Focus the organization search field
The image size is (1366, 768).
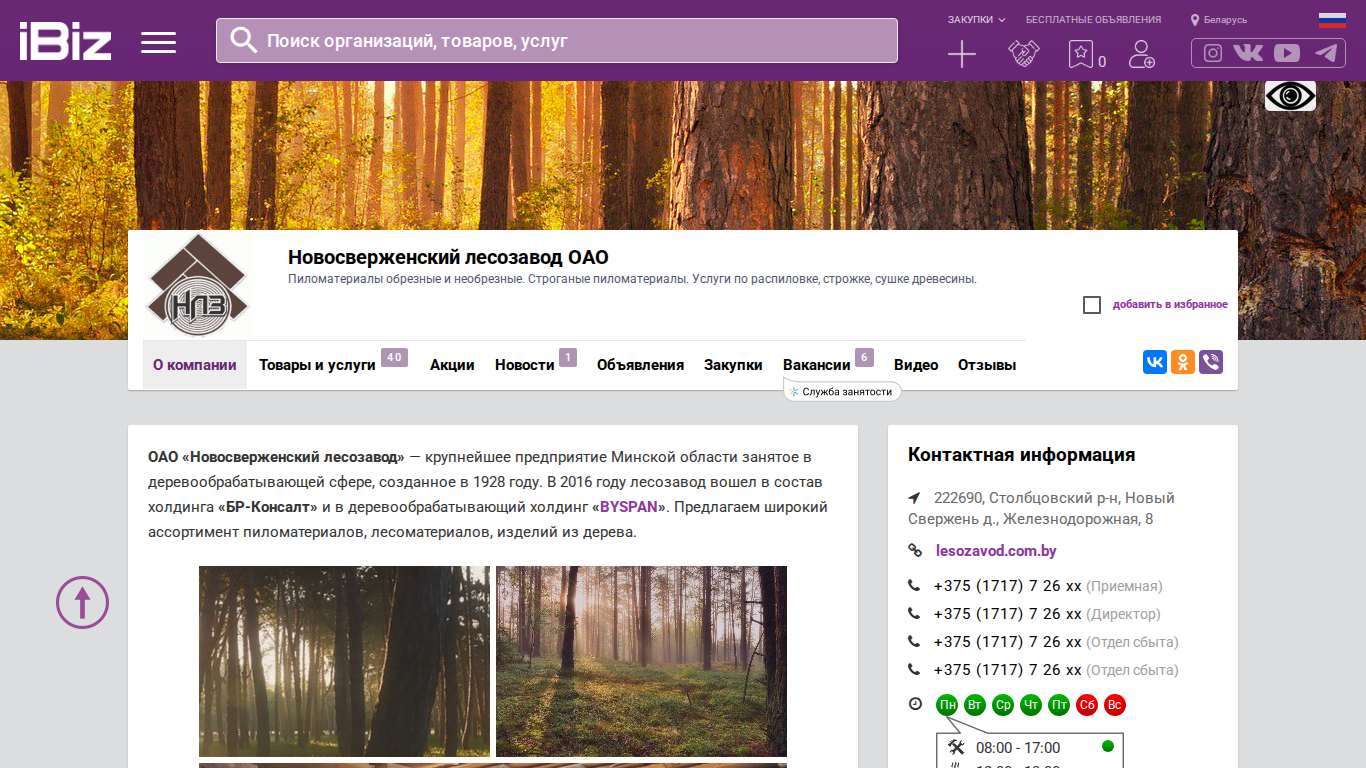click(x=557, y=41)
